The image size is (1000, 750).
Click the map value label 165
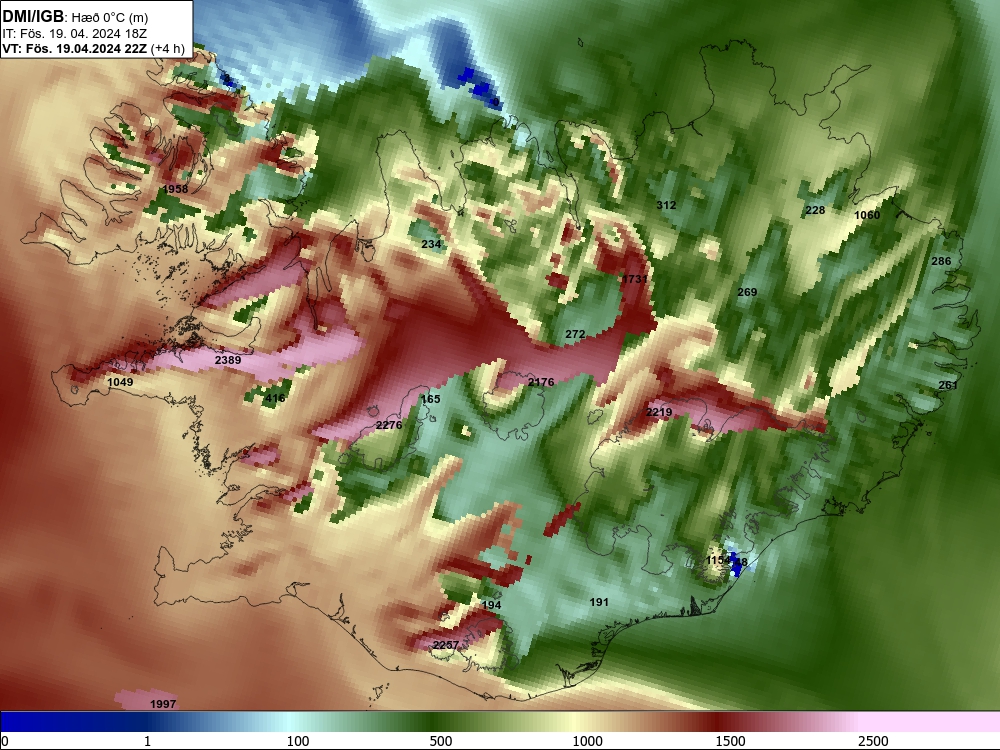point(430,399)
